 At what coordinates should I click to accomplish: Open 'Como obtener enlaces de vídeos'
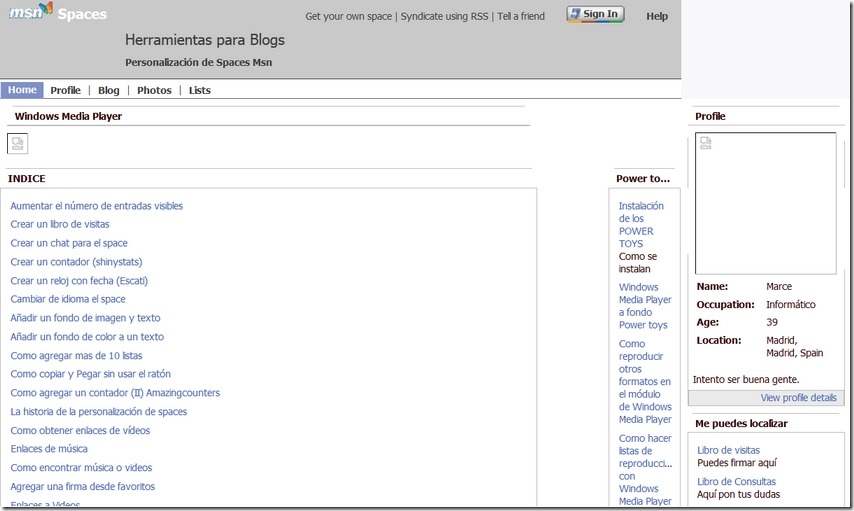coord(80,430)
